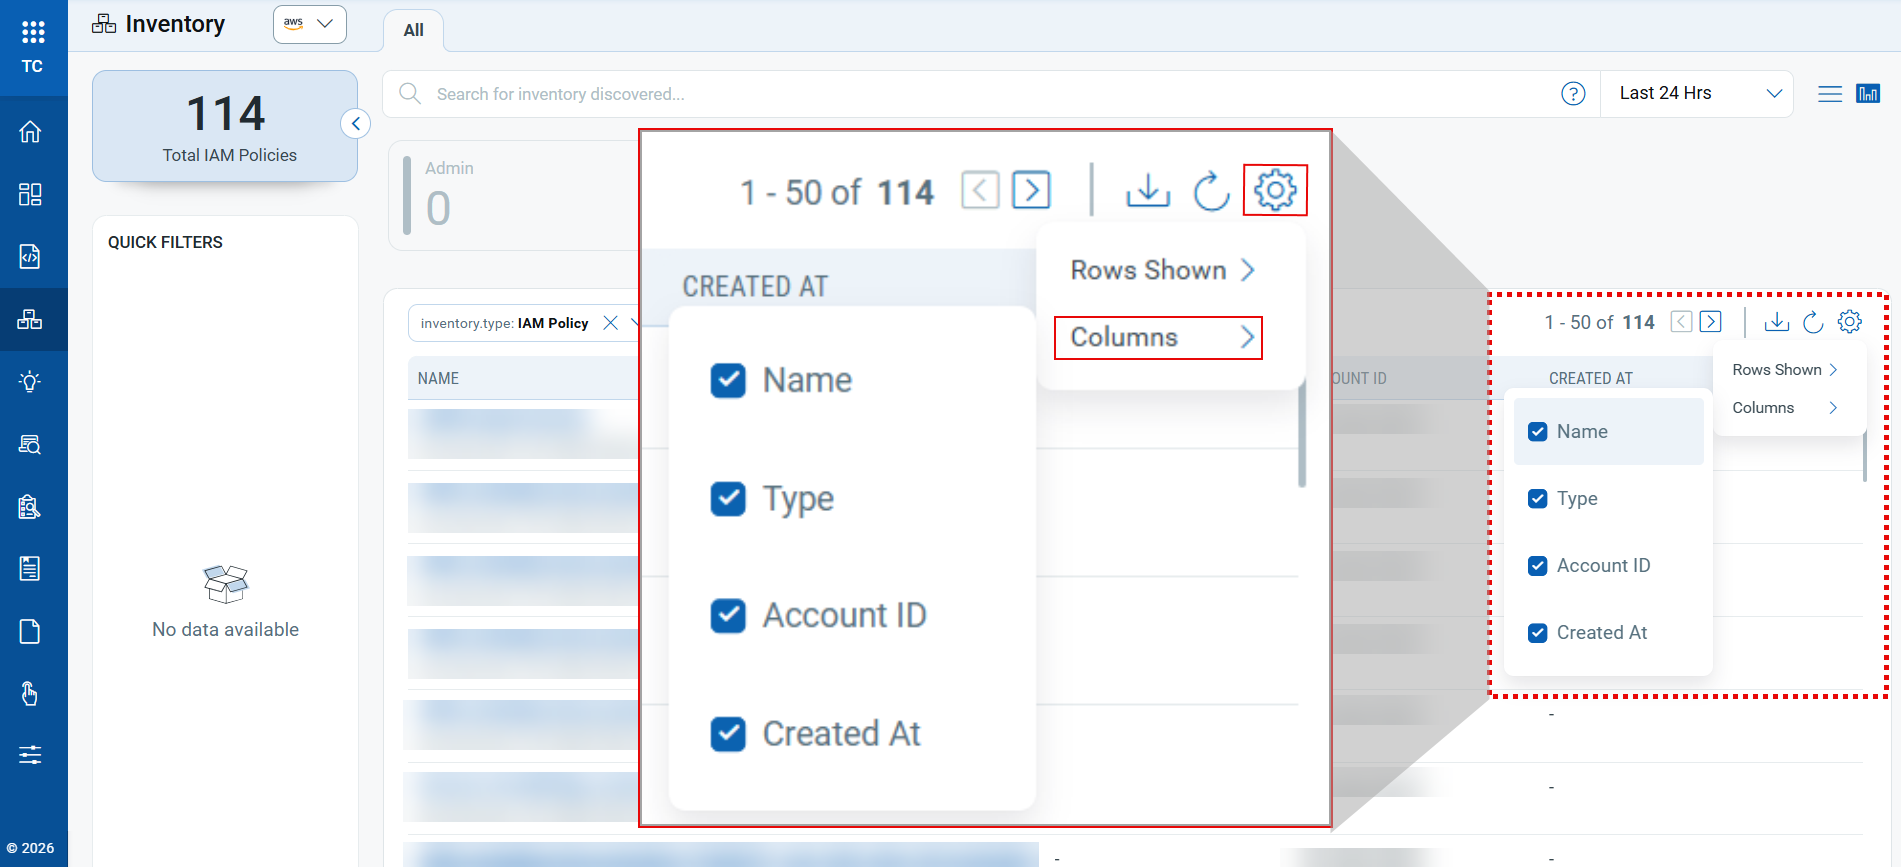Collapse the left panel with chevron button
The width and height of the screenshot is (1901, 867).
click(x=355, y=124)
